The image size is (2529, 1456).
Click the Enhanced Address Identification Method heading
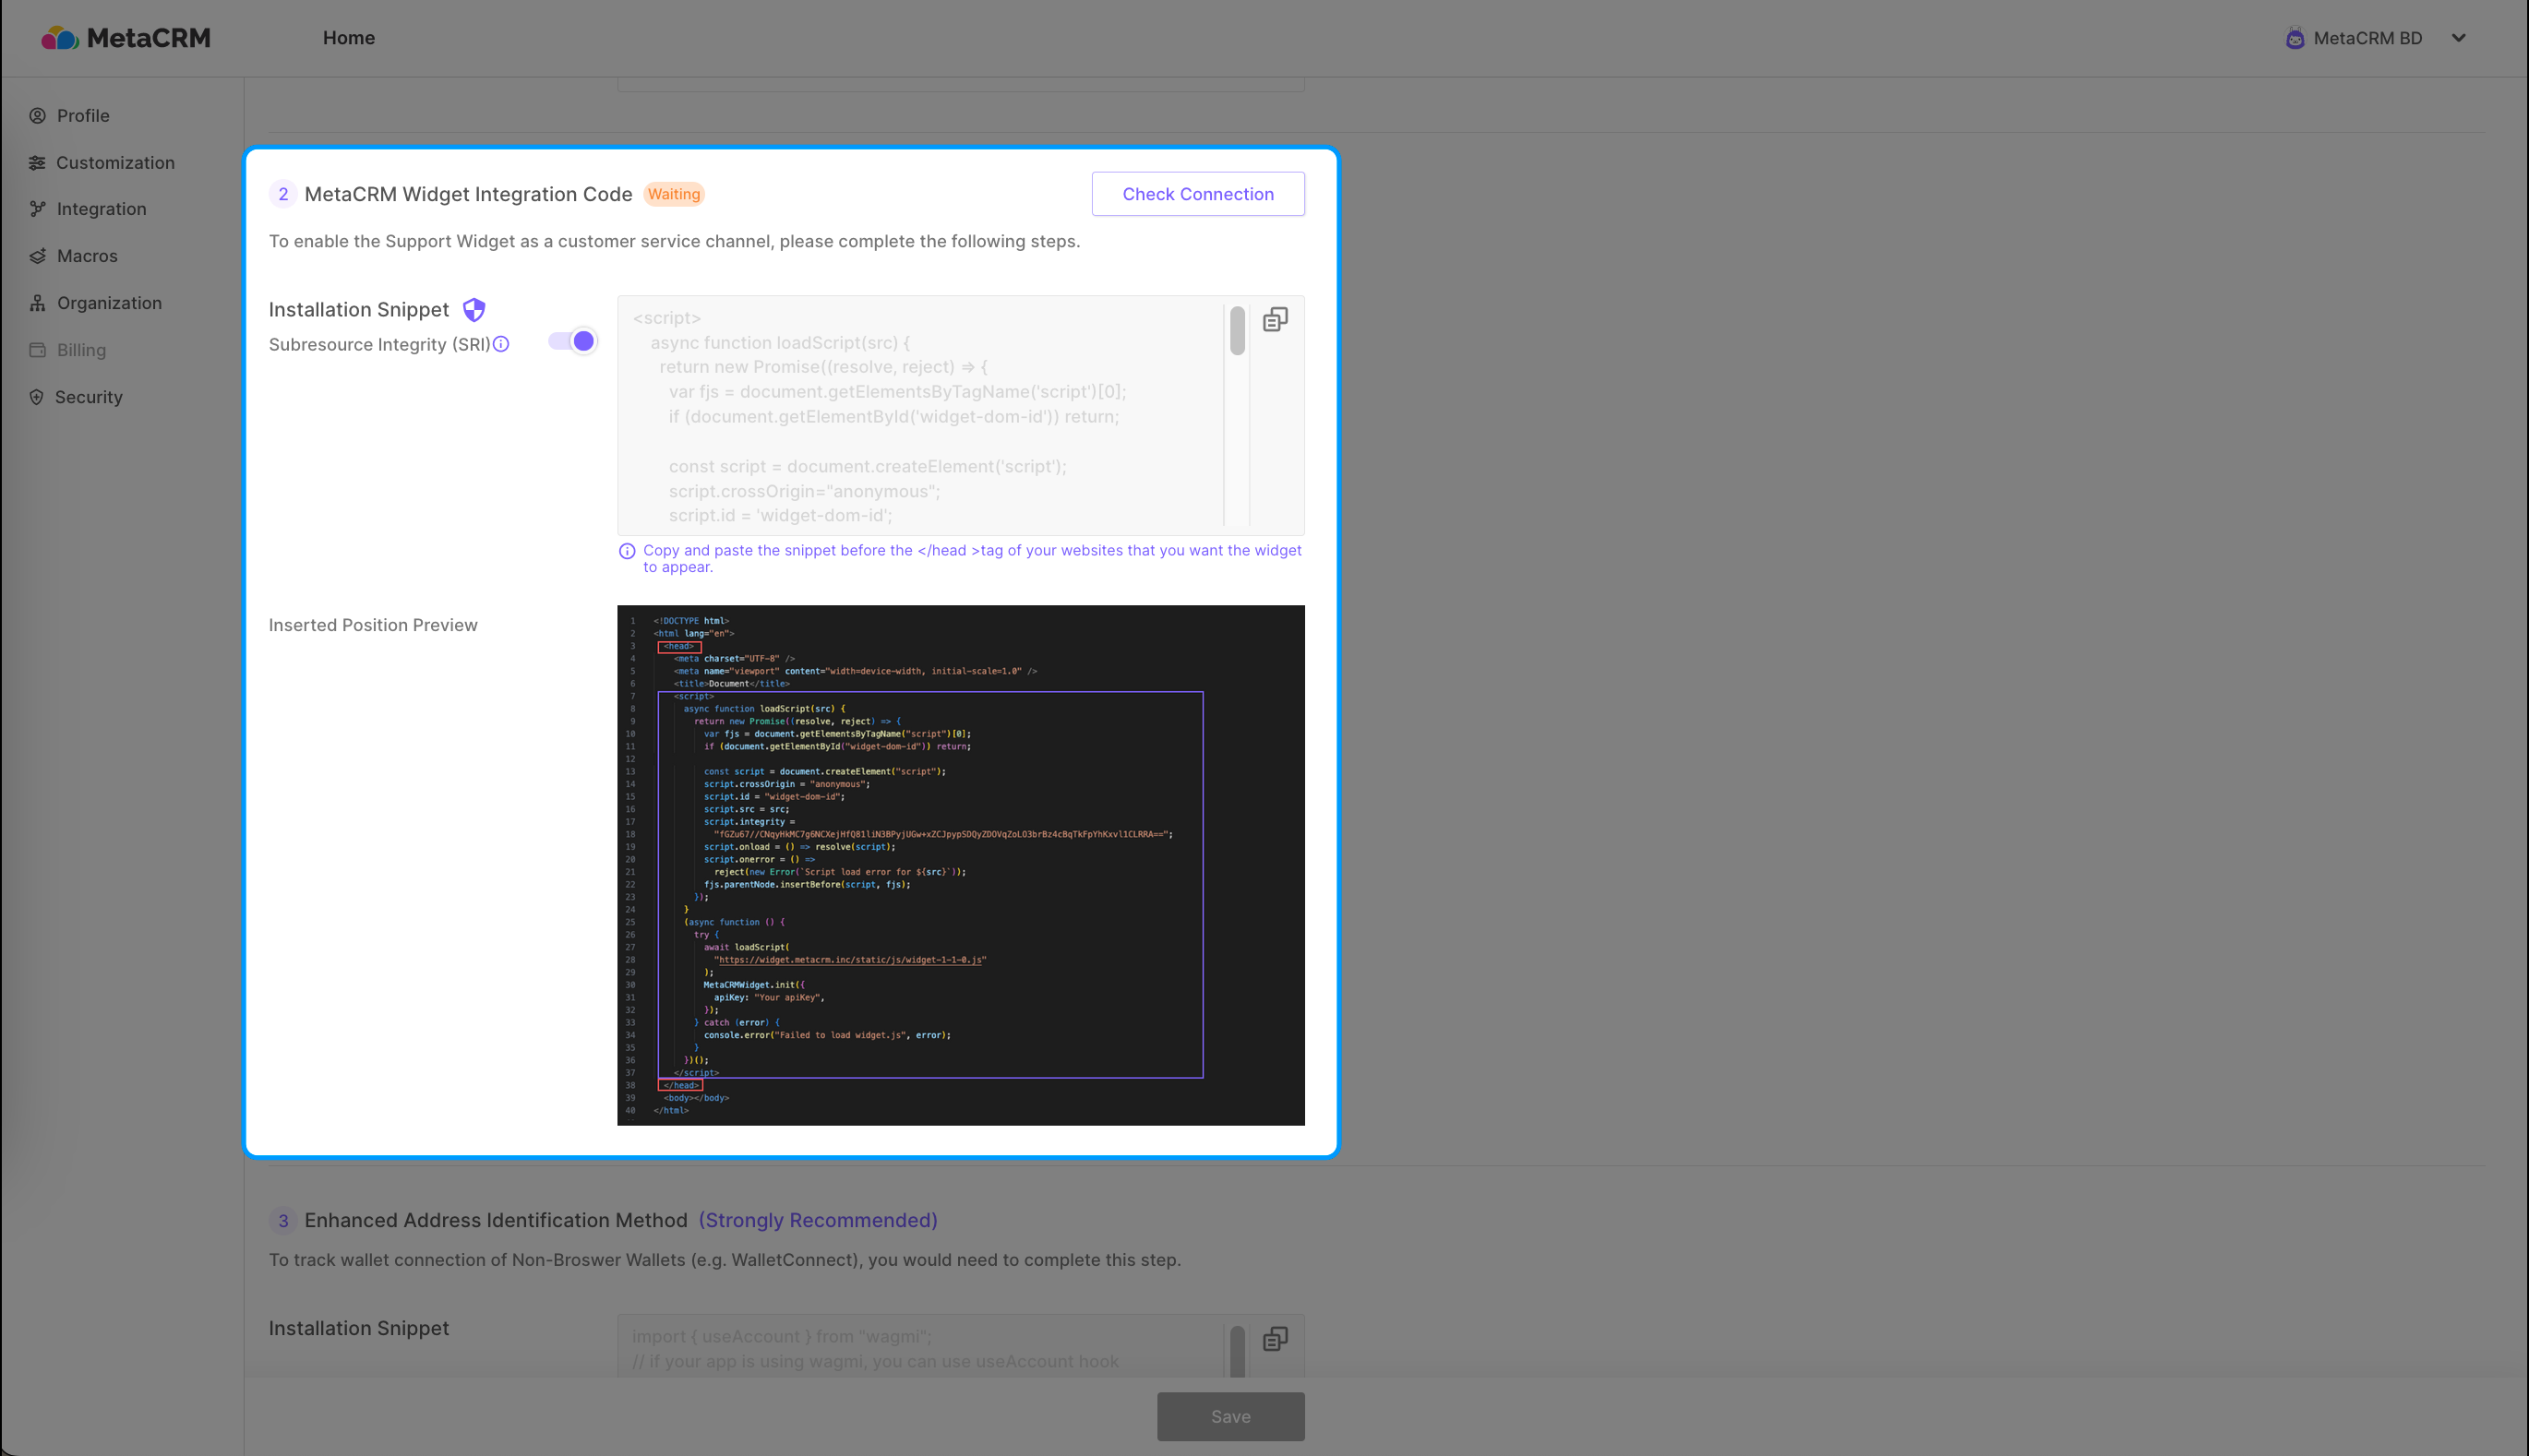tap(496, 1219)
